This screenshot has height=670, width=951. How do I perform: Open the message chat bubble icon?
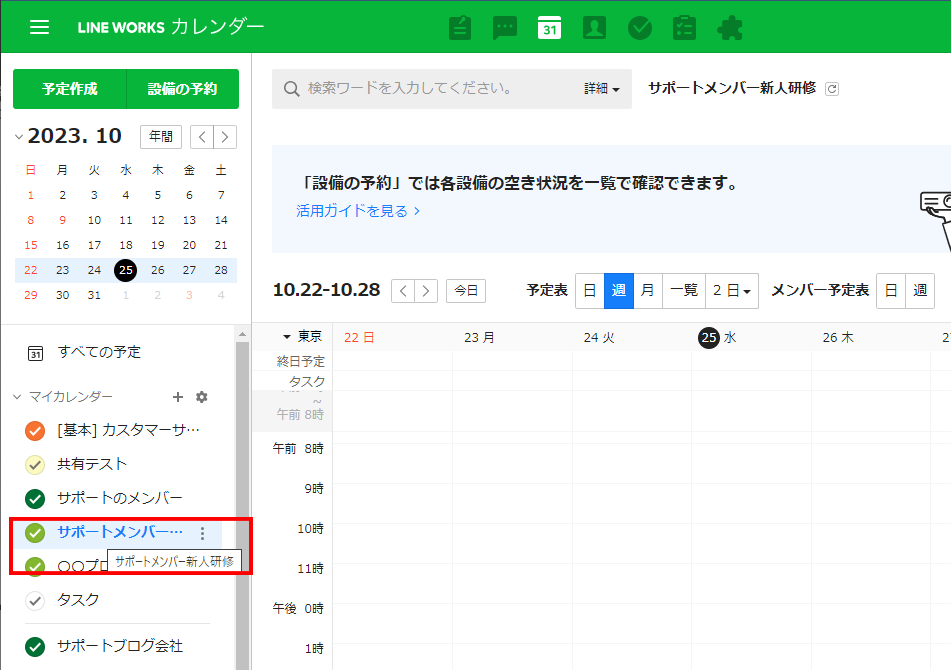pos(505,28)
